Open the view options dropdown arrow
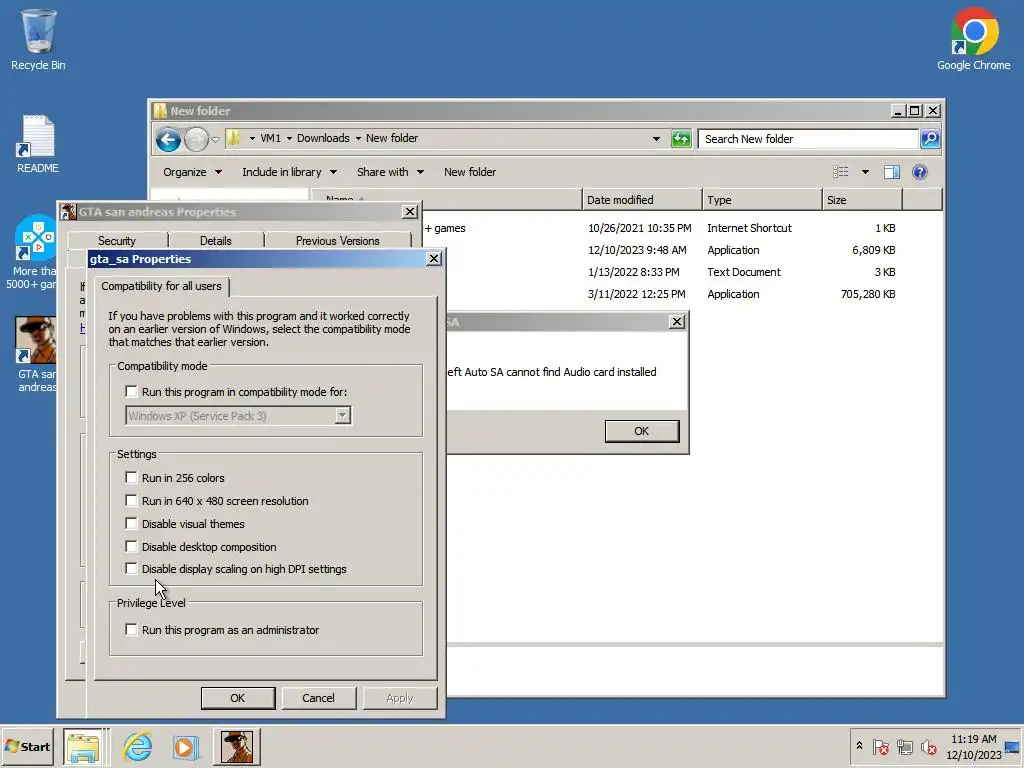The image size is (1024, 768). 865,172
